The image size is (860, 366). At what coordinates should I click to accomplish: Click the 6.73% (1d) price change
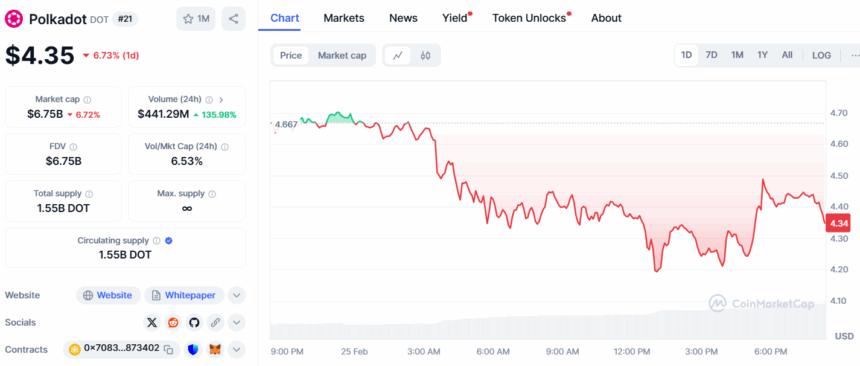coord(115,55)
